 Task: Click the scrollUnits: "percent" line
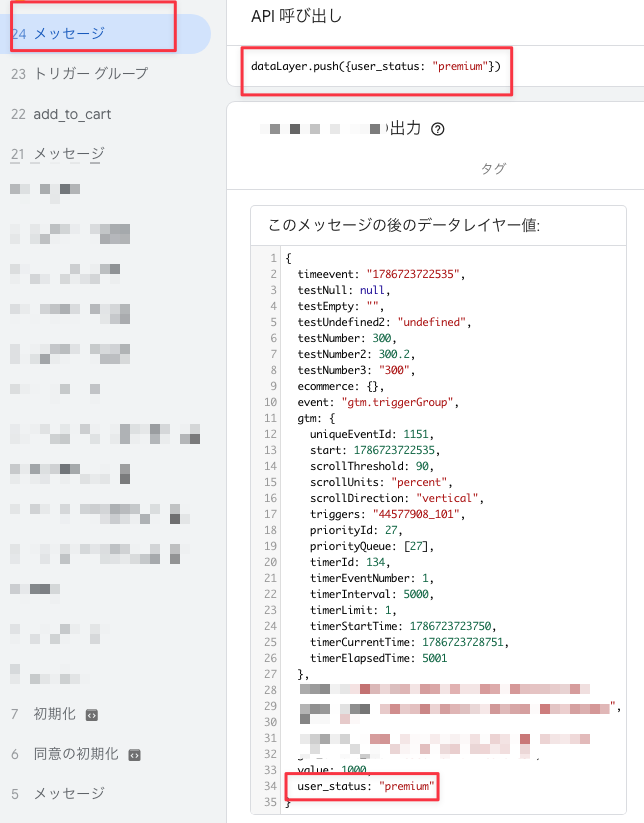pyautogui.click(x=382, y=482)
